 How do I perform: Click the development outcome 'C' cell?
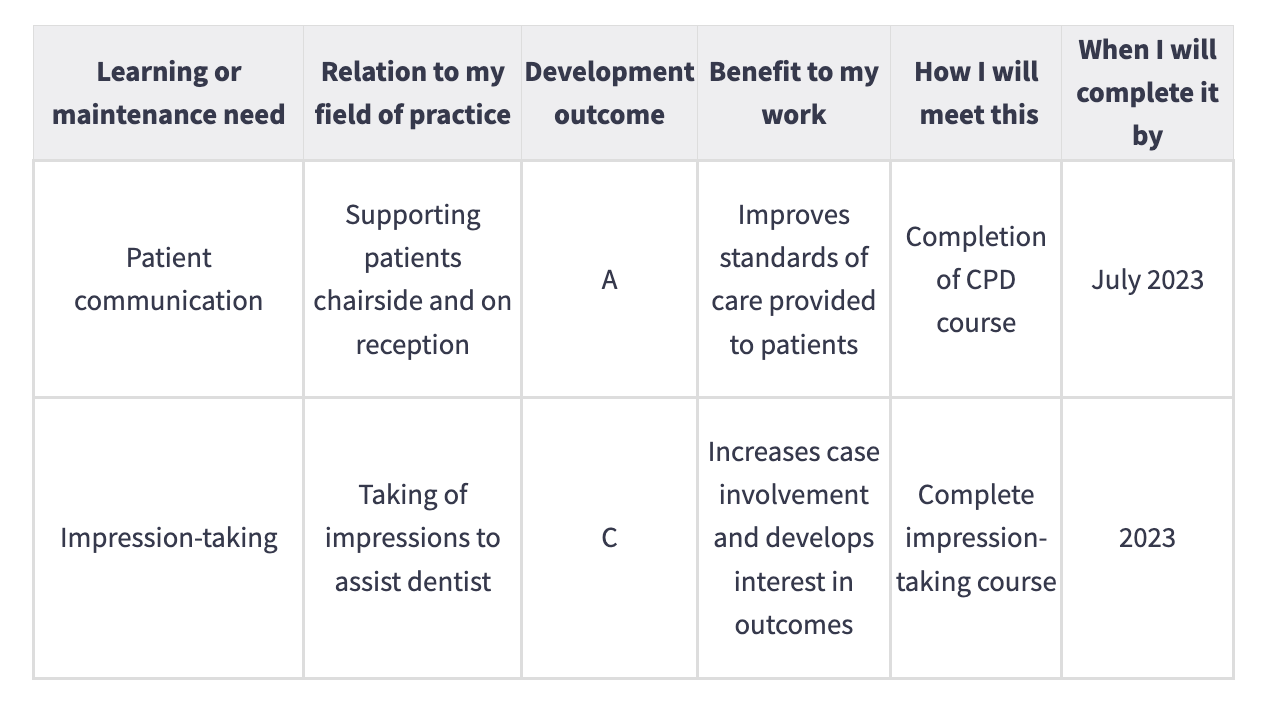pyautogui.click(x=609, y=538)
